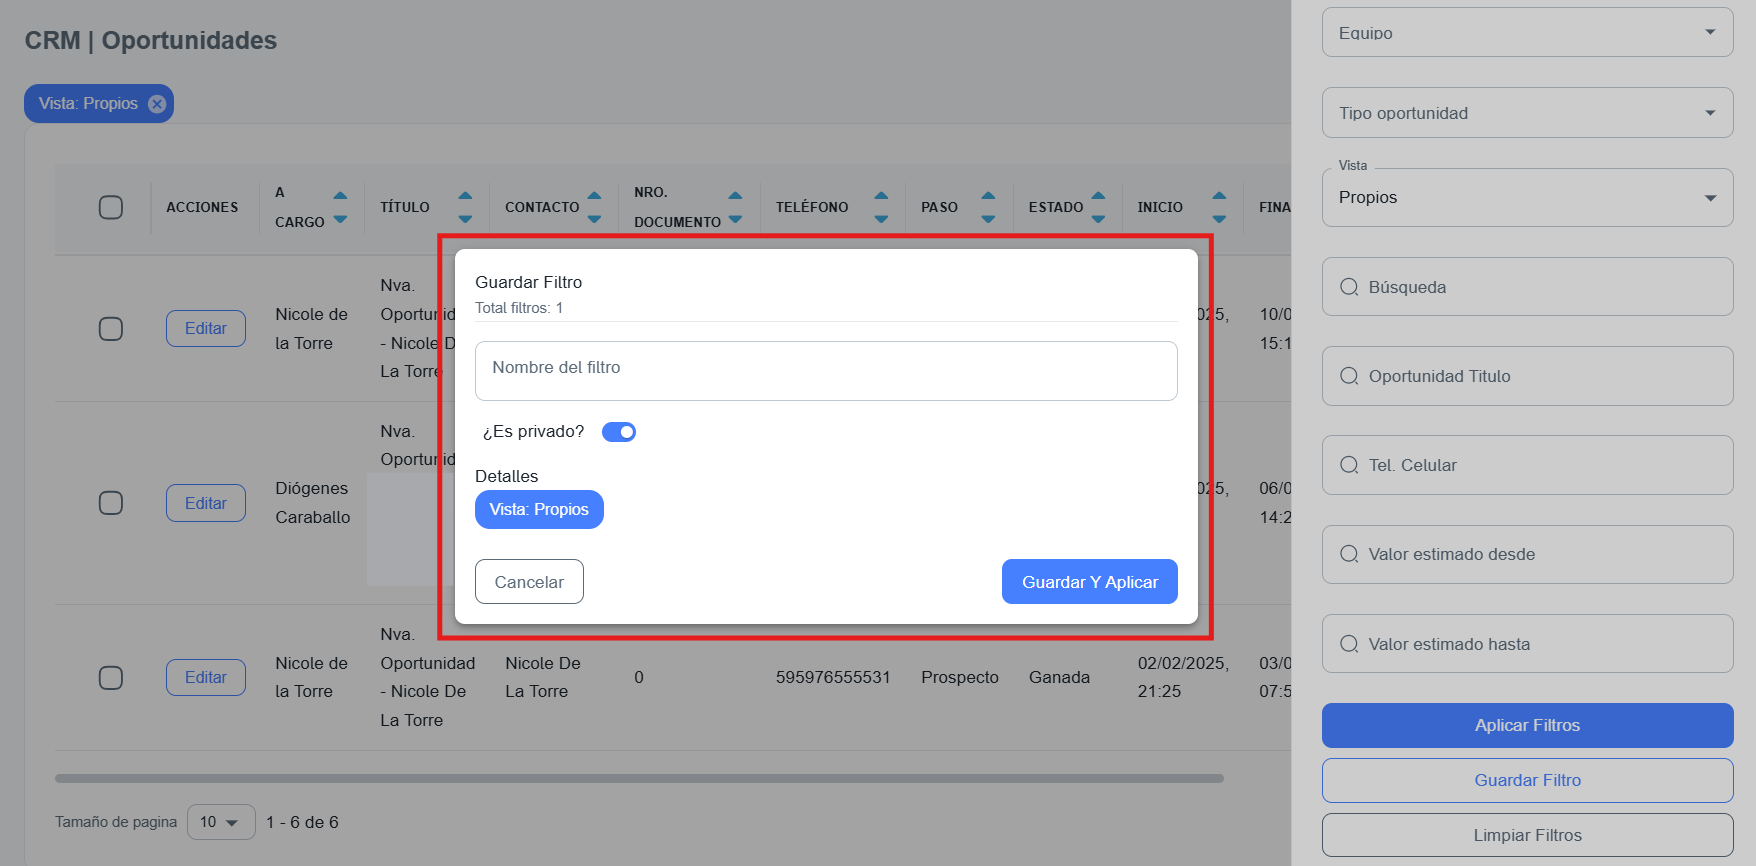Tick the Diógenes Caraballo row checkbox
Image resolution: width=1756 pixels, height=866 pixels.
(111, 503)
